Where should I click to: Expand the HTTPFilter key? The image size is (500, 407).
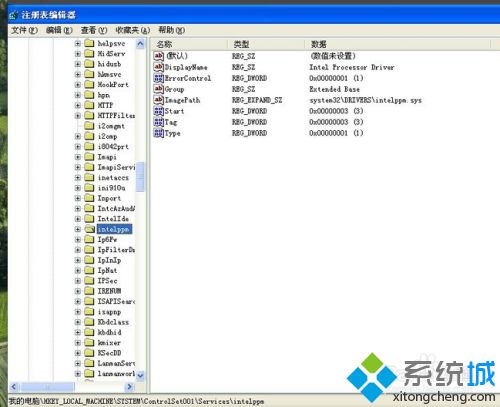tap(78, 116)
